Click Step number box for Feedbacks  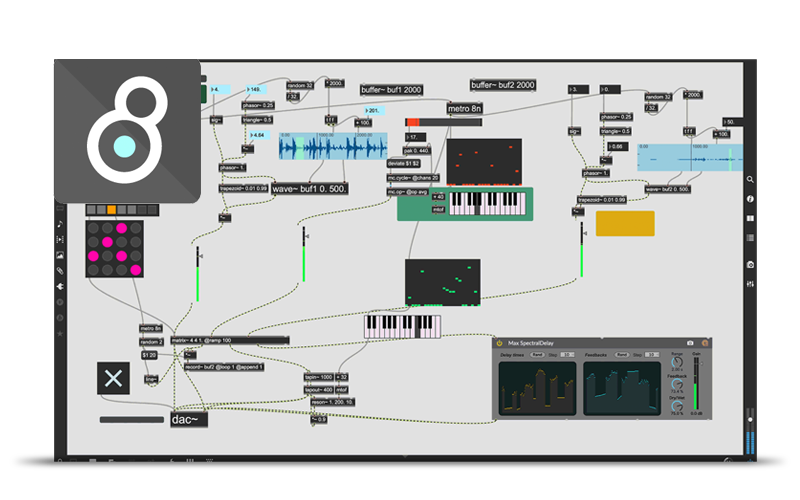click(652, 355)
